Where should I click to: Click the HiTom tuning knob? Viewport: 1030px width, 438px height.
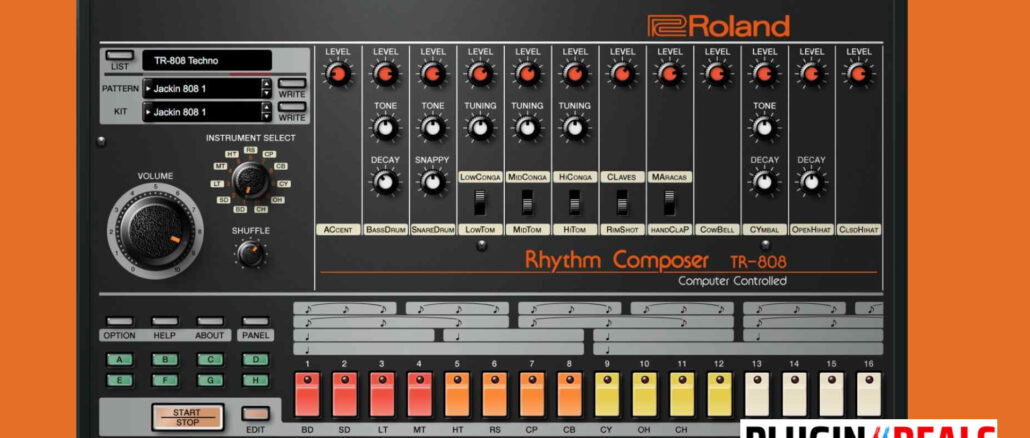pos(575,127)
